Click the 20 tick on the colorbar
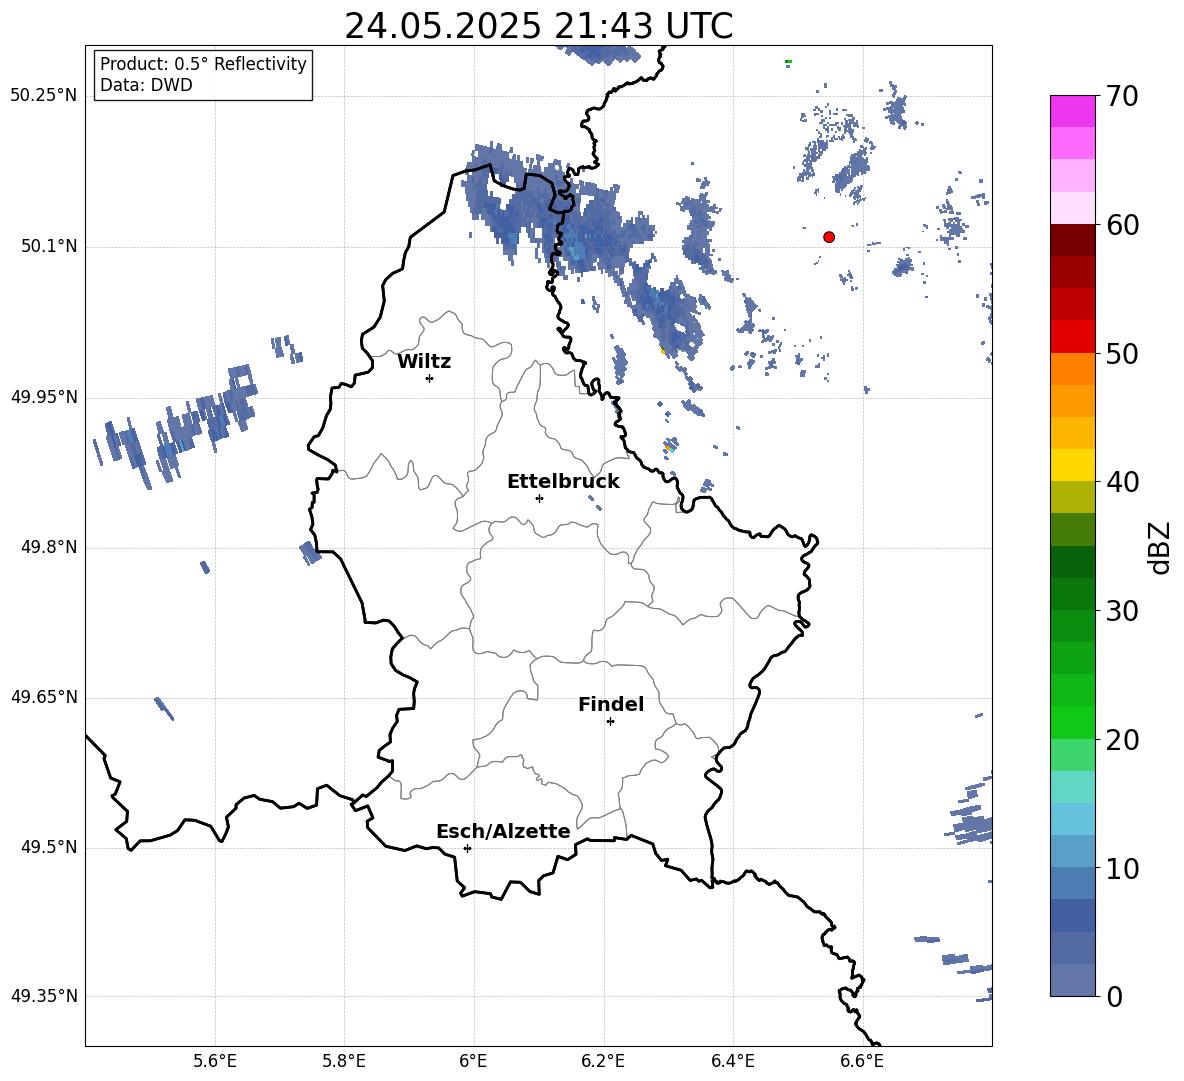 pyautogui.click(x=1122, y=740)
